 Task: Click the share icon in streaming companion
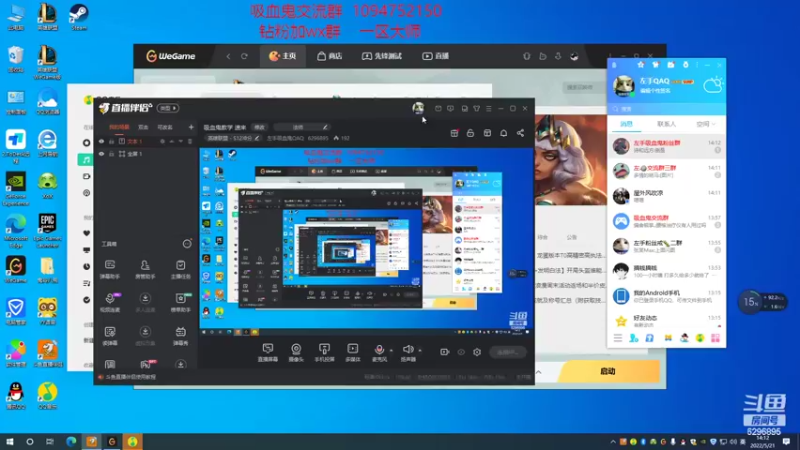click(x=520, y=133)
